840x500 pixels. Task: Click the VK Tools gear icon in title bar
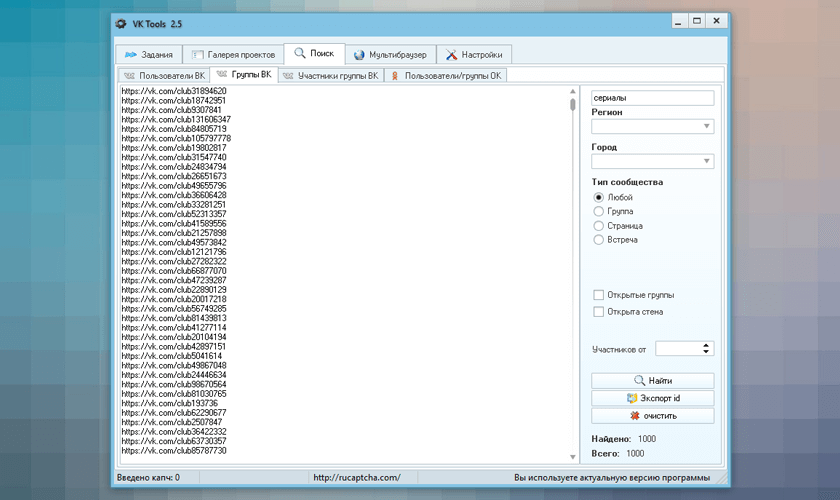click(x=121, y=22)
